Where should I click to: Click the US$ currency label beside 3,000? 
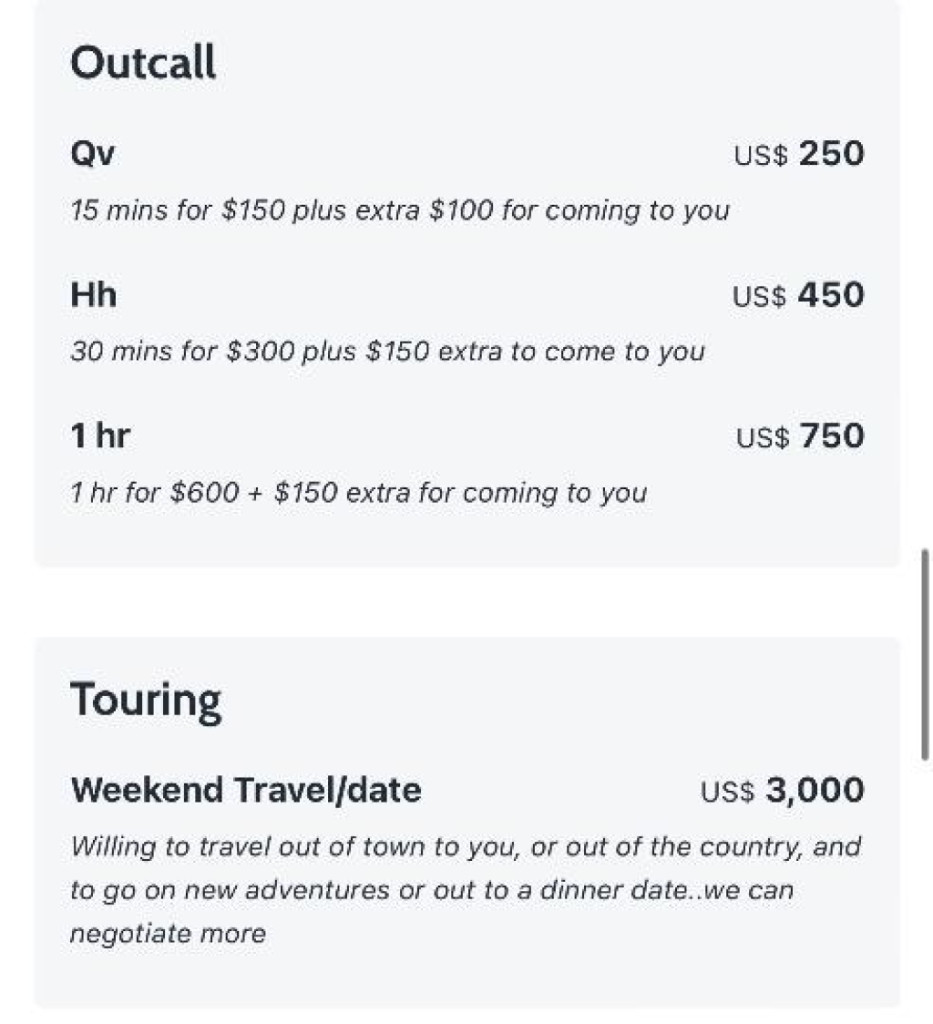pyautogui.click(x=727, y=792)
